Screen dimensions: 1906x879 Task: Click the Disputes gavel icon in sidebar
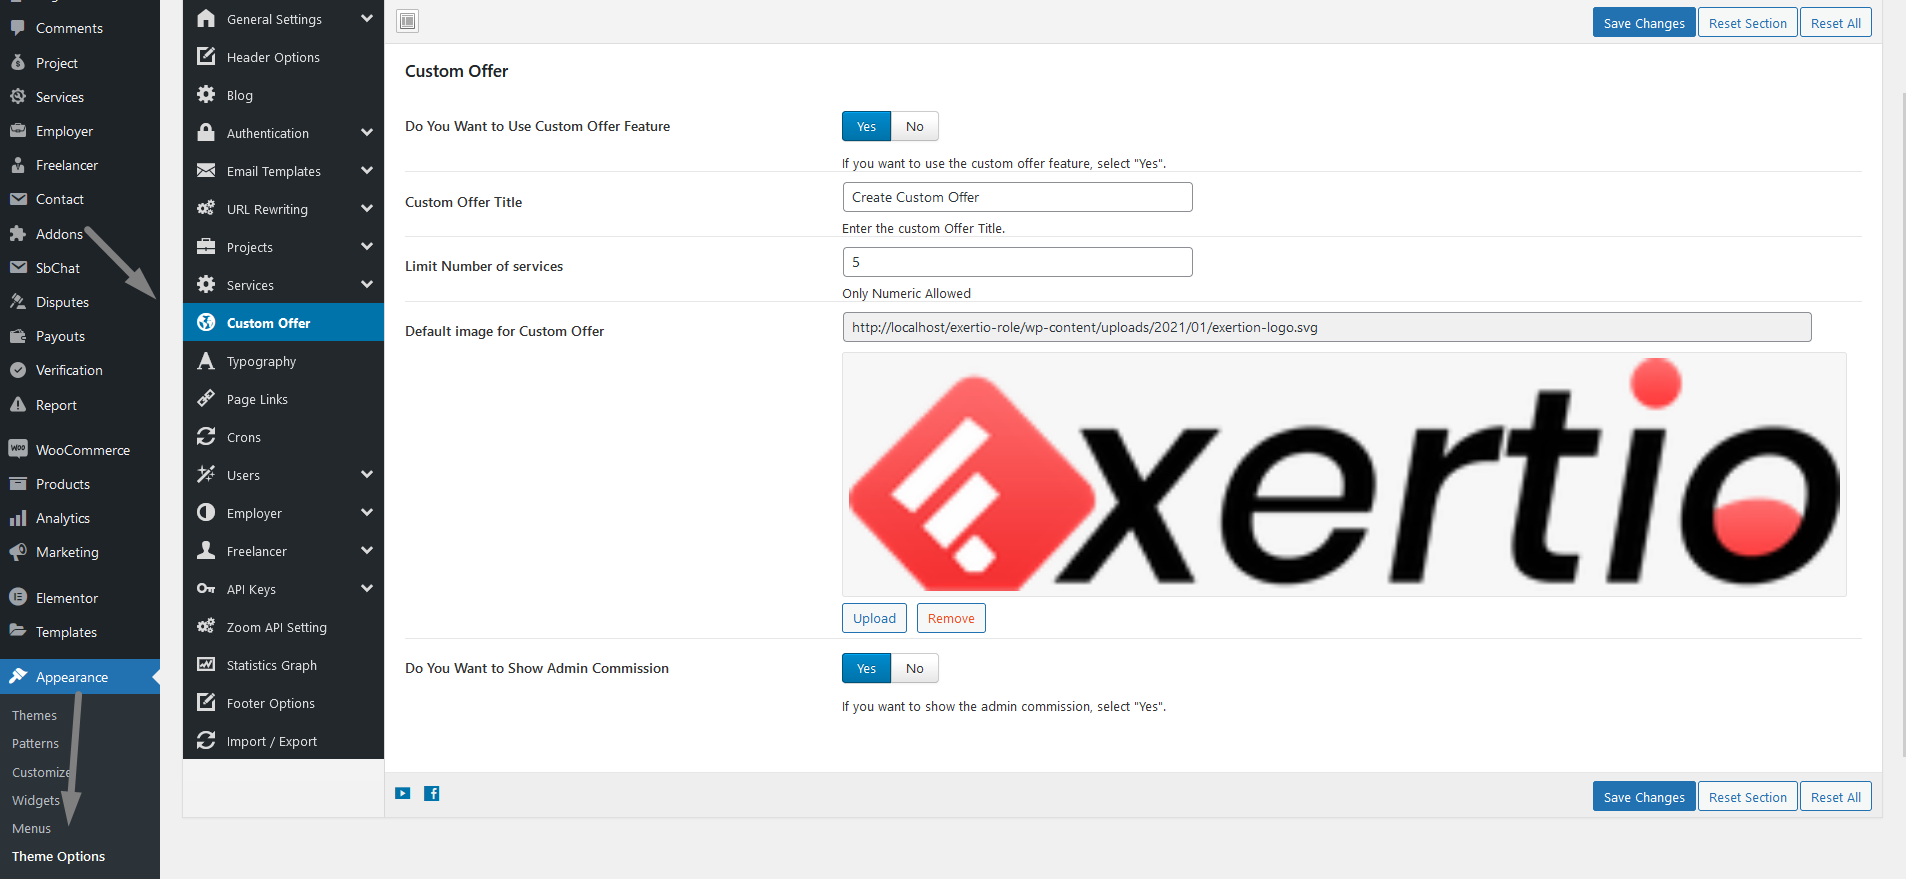pyautogui.click(x=18, y=301)
